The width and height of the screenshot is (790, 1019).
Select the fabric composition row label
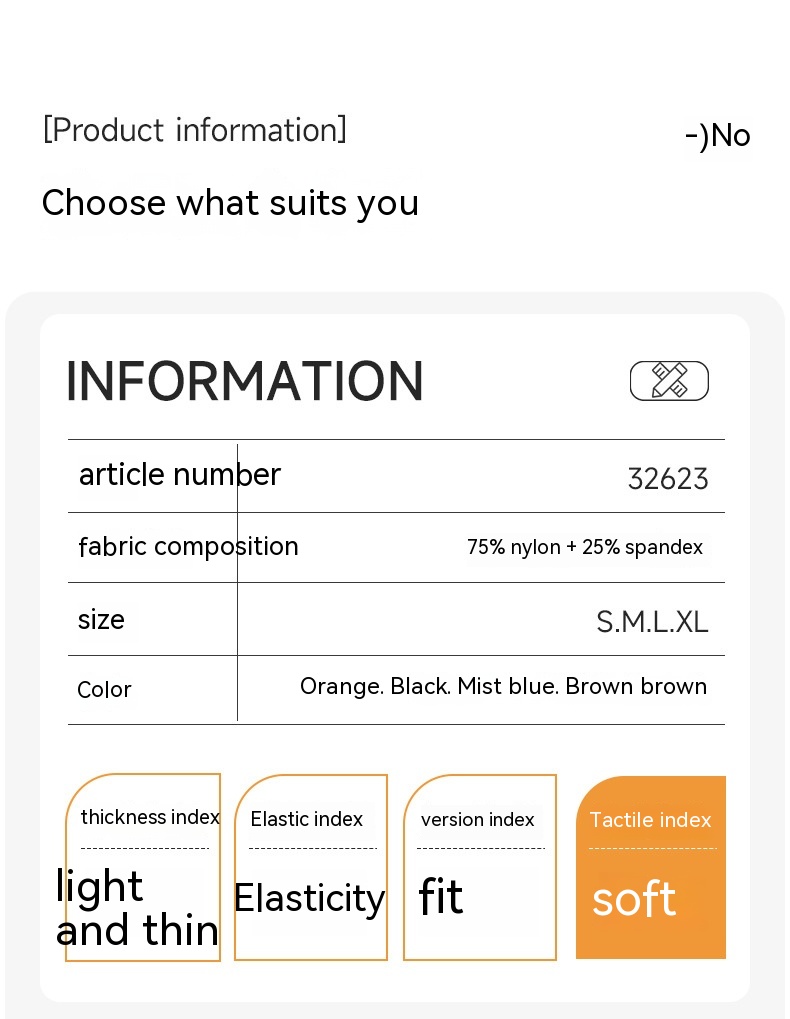coord(188,546)
